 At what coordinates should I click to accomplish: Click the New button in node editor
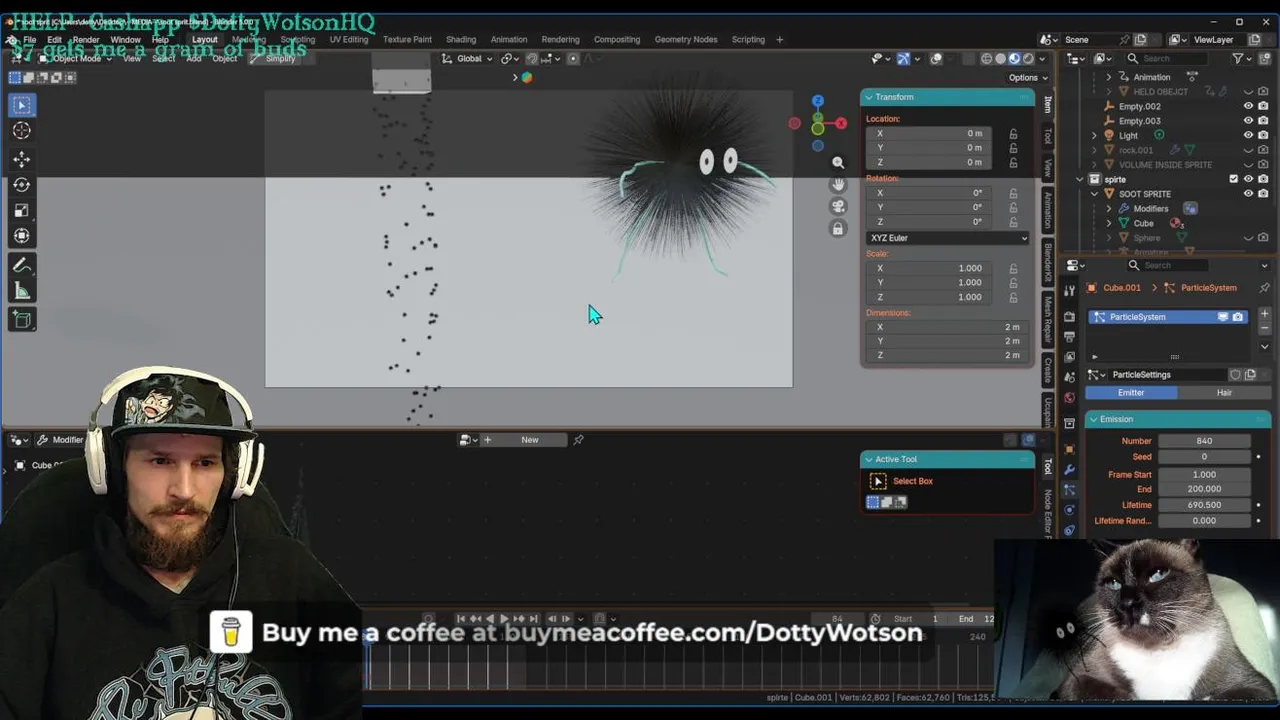pyautogui.click(x=529, y=440)
